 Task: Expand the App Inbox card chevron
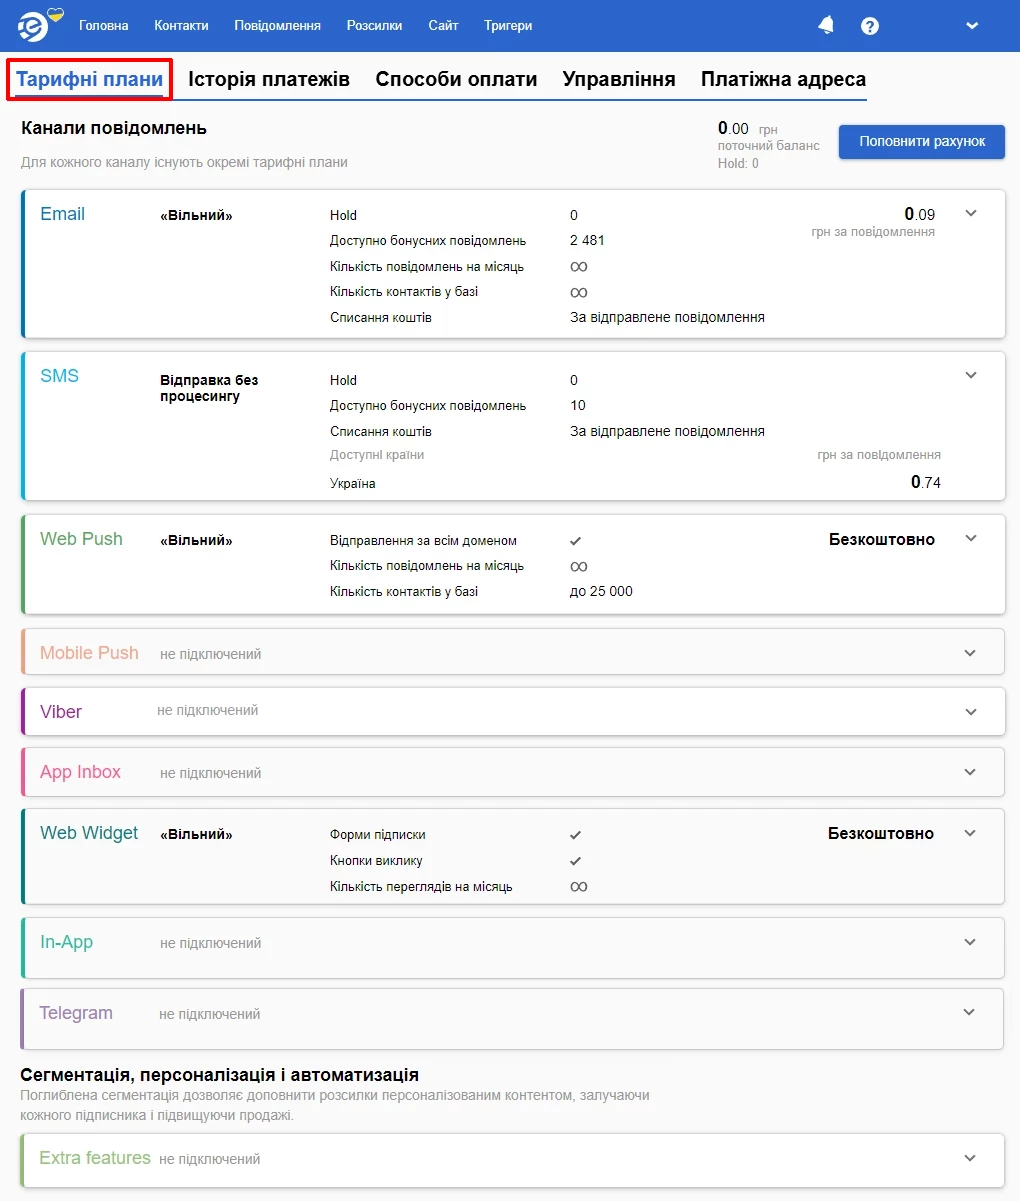tap(970, 772)
